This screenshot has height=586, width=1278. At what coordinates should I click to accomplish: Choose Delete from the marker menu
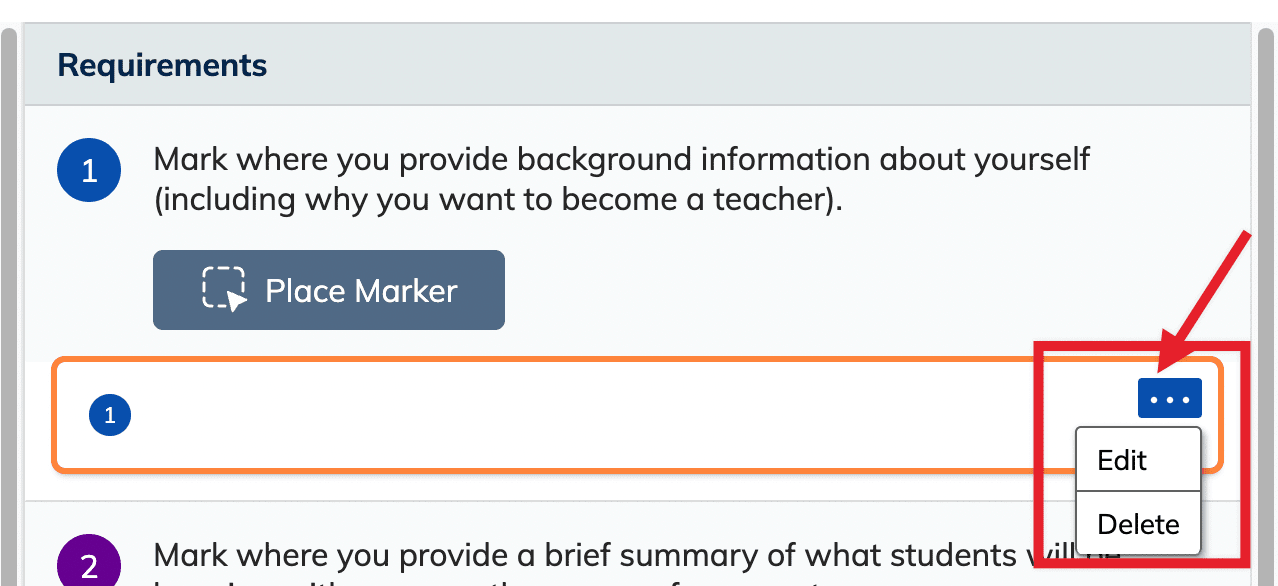tap(1138, 523)
